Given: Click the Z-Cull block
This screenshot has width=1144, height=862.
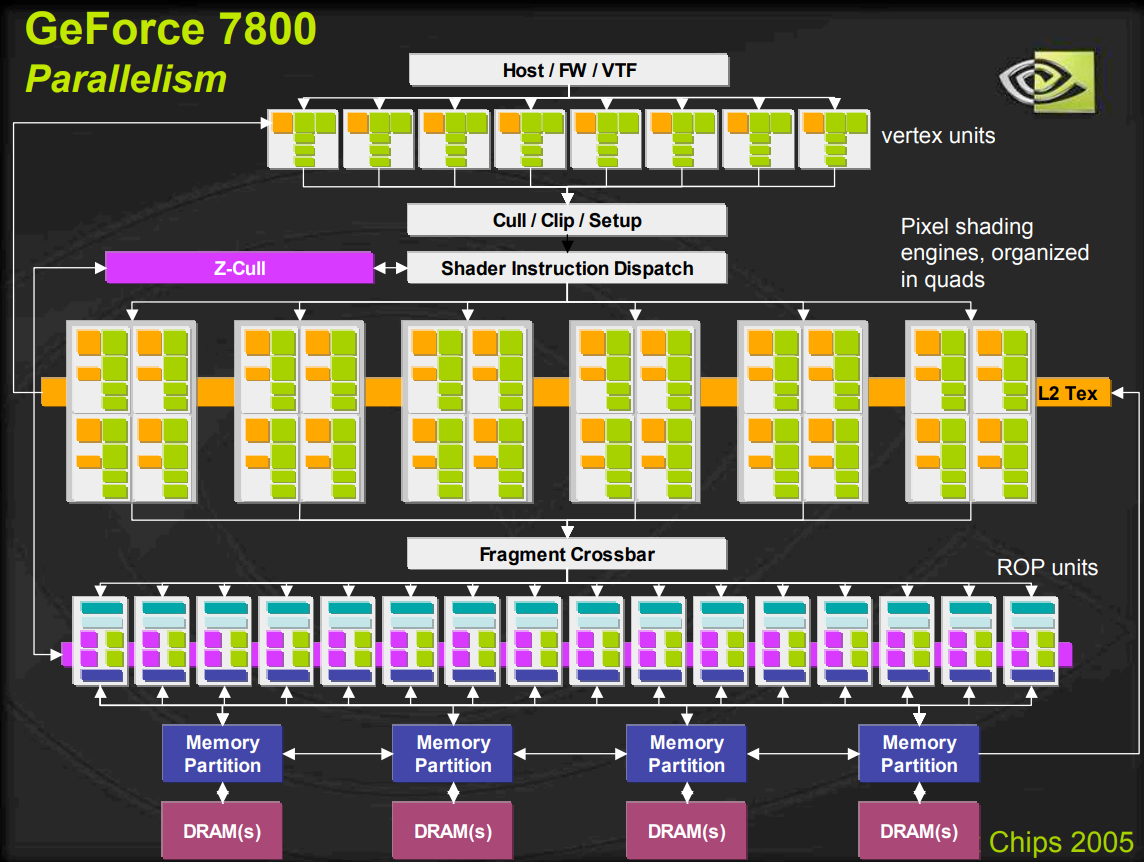Looking at the screenshot, I should pos(239,268).
